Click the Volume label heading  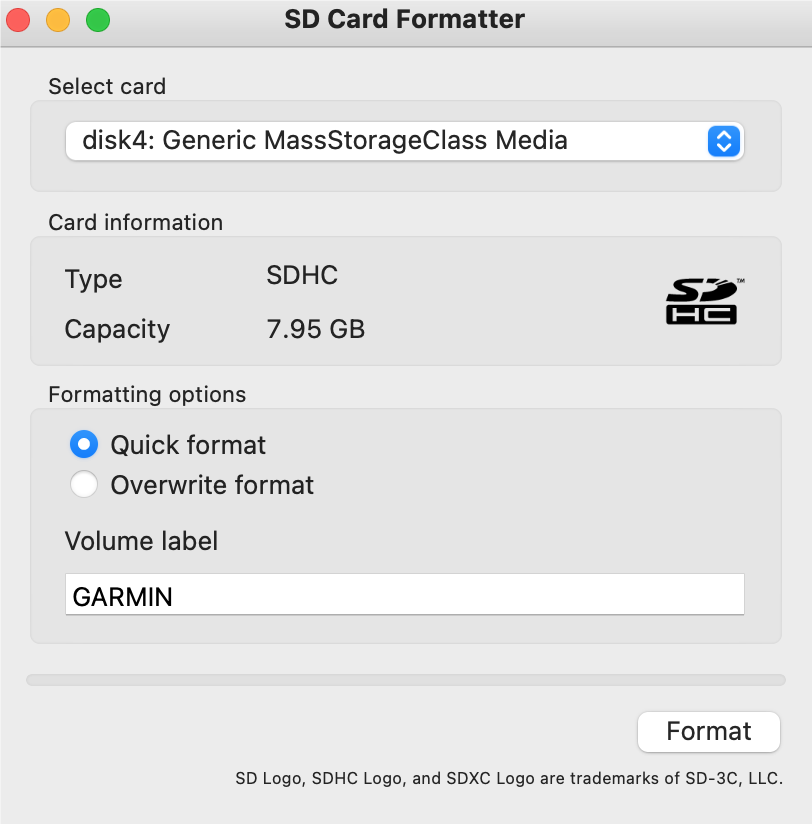pos(141,541)
